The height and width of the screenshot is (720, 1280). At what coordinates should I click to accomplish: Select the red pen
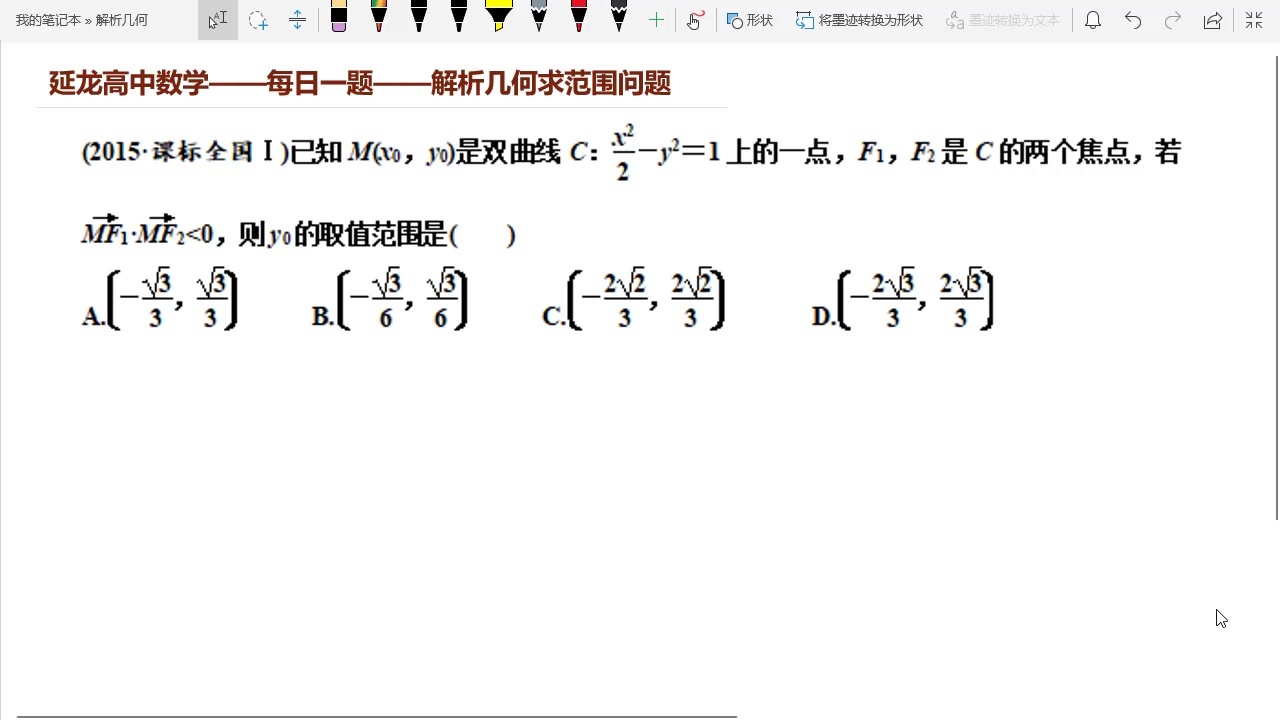click(579, 16)
